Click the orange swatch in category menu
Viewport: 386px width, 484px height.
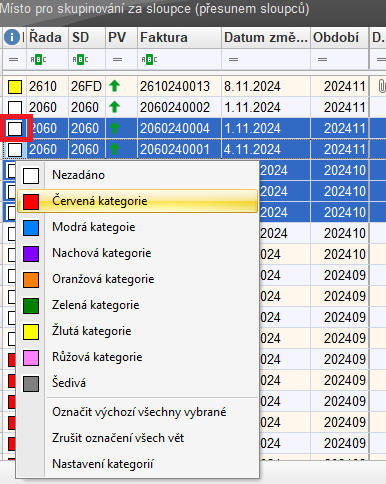coord(31,280)
